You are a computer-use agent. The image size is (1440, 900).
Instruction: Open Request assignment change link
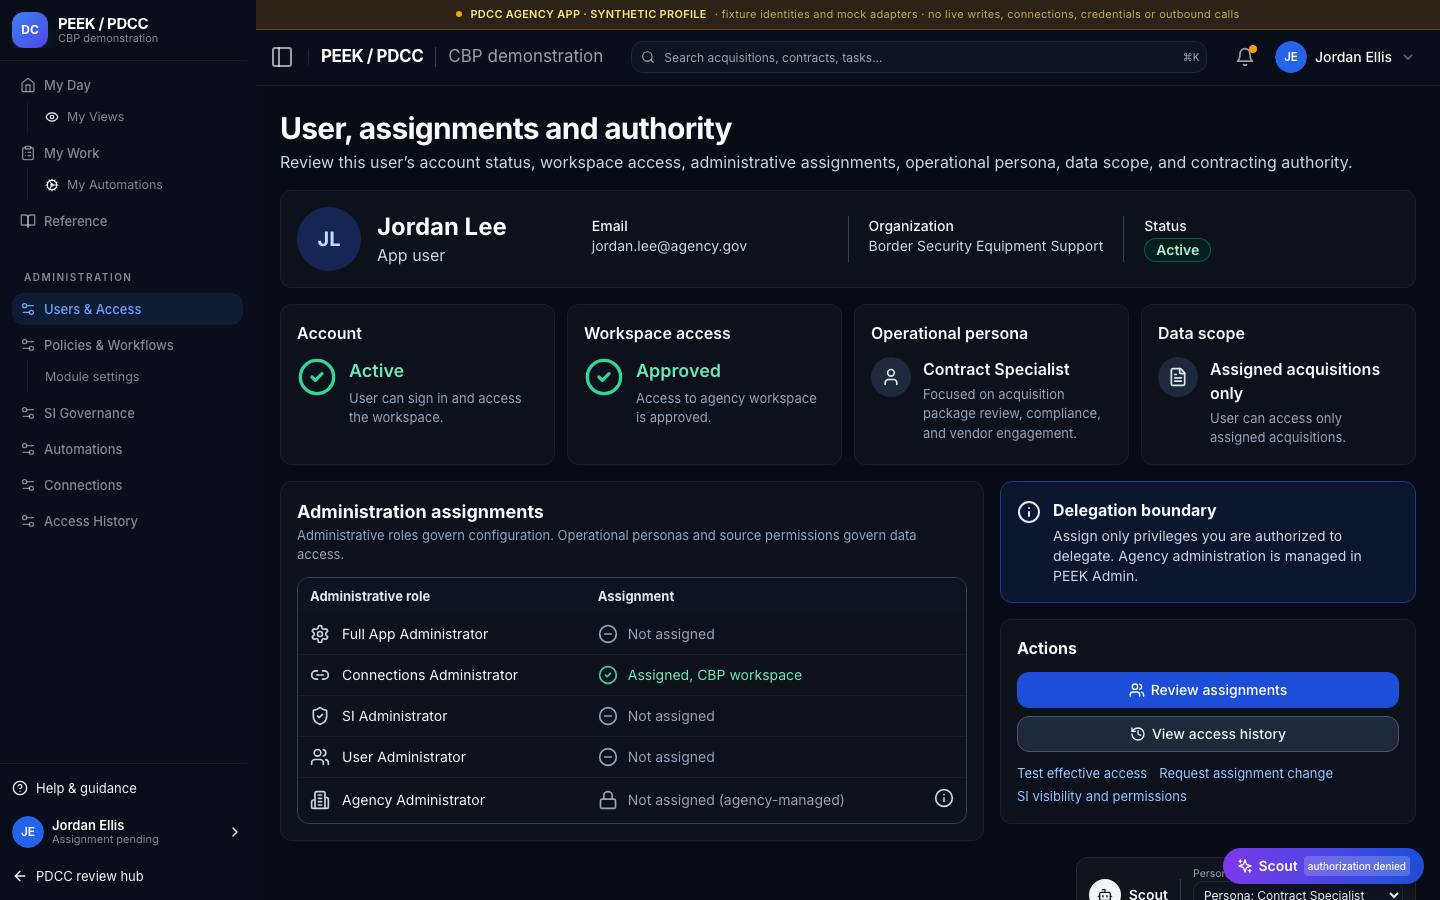point(1246,773)
